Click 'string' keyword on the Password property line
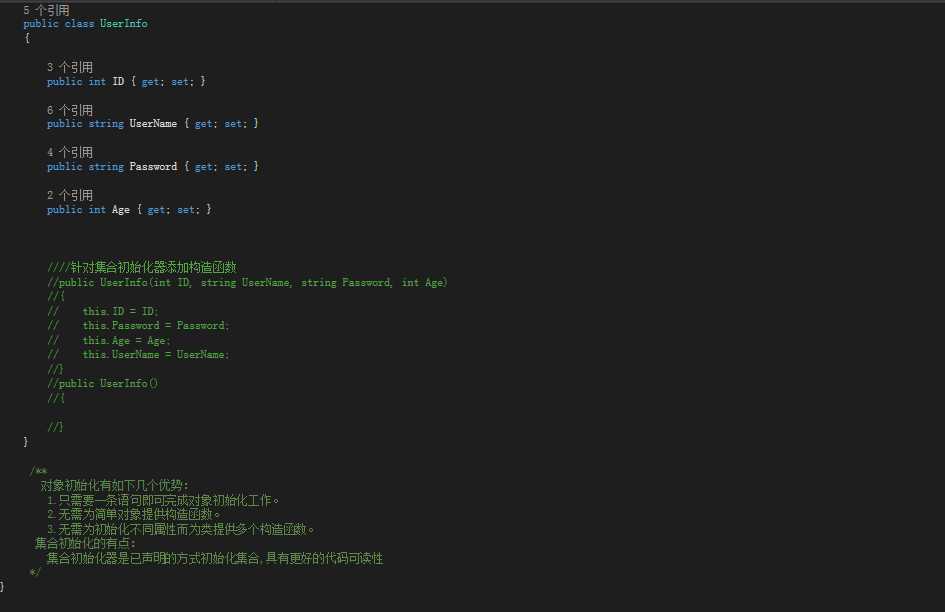Screen dimensions: 945x612 coord(106,166)
